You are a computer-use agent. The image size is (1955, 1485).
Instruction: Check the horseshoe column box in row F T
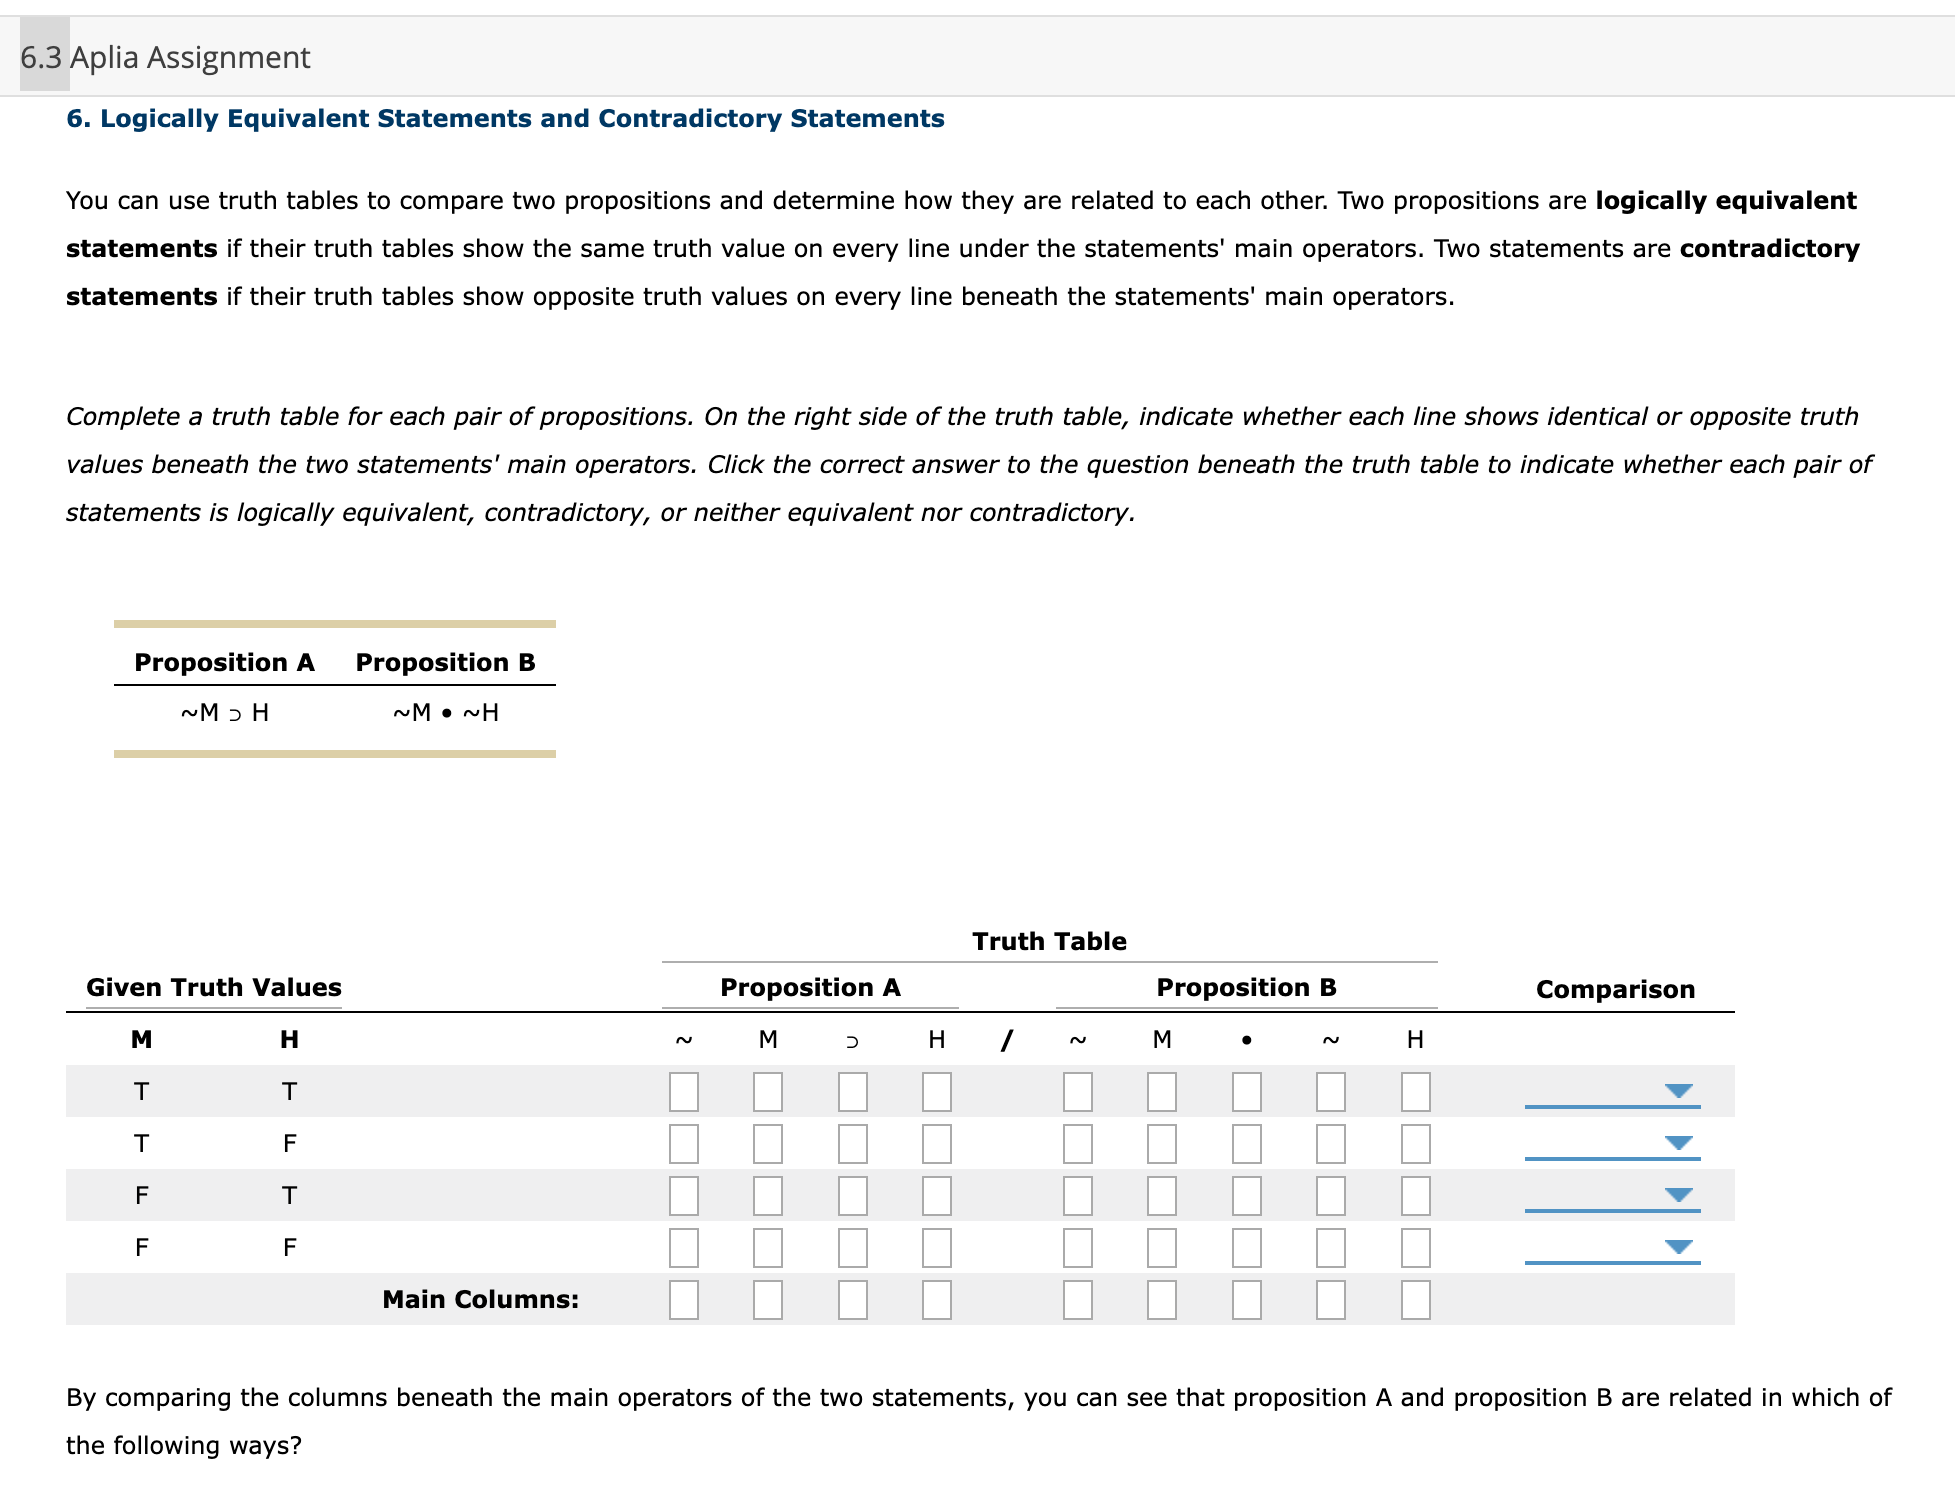(851, 1194)
